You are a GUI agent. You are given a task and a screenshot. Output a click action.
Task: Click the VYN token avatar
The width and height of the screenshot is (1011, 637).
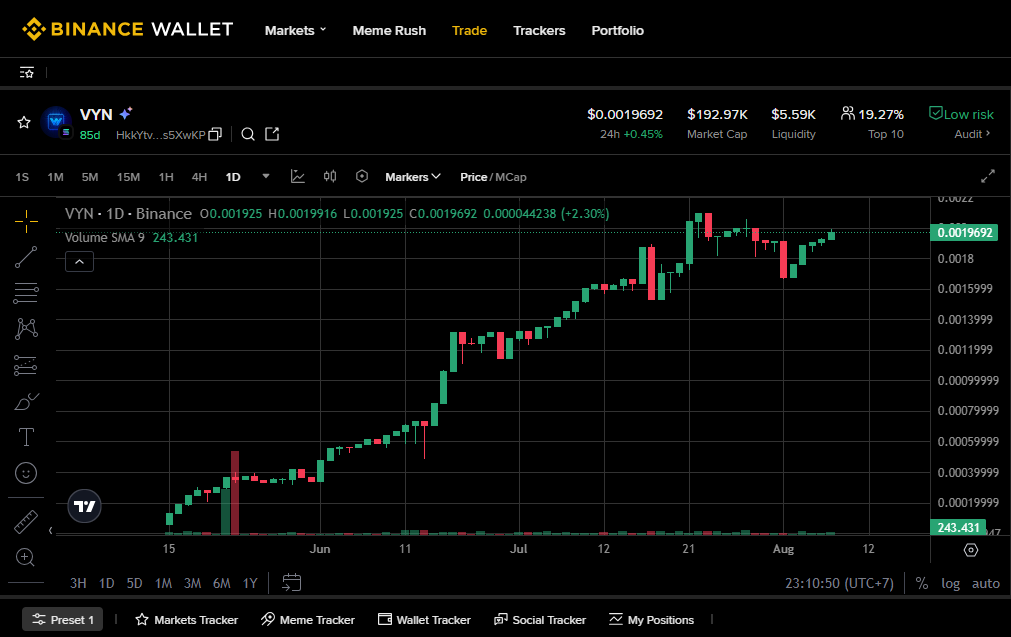(56, 122)
